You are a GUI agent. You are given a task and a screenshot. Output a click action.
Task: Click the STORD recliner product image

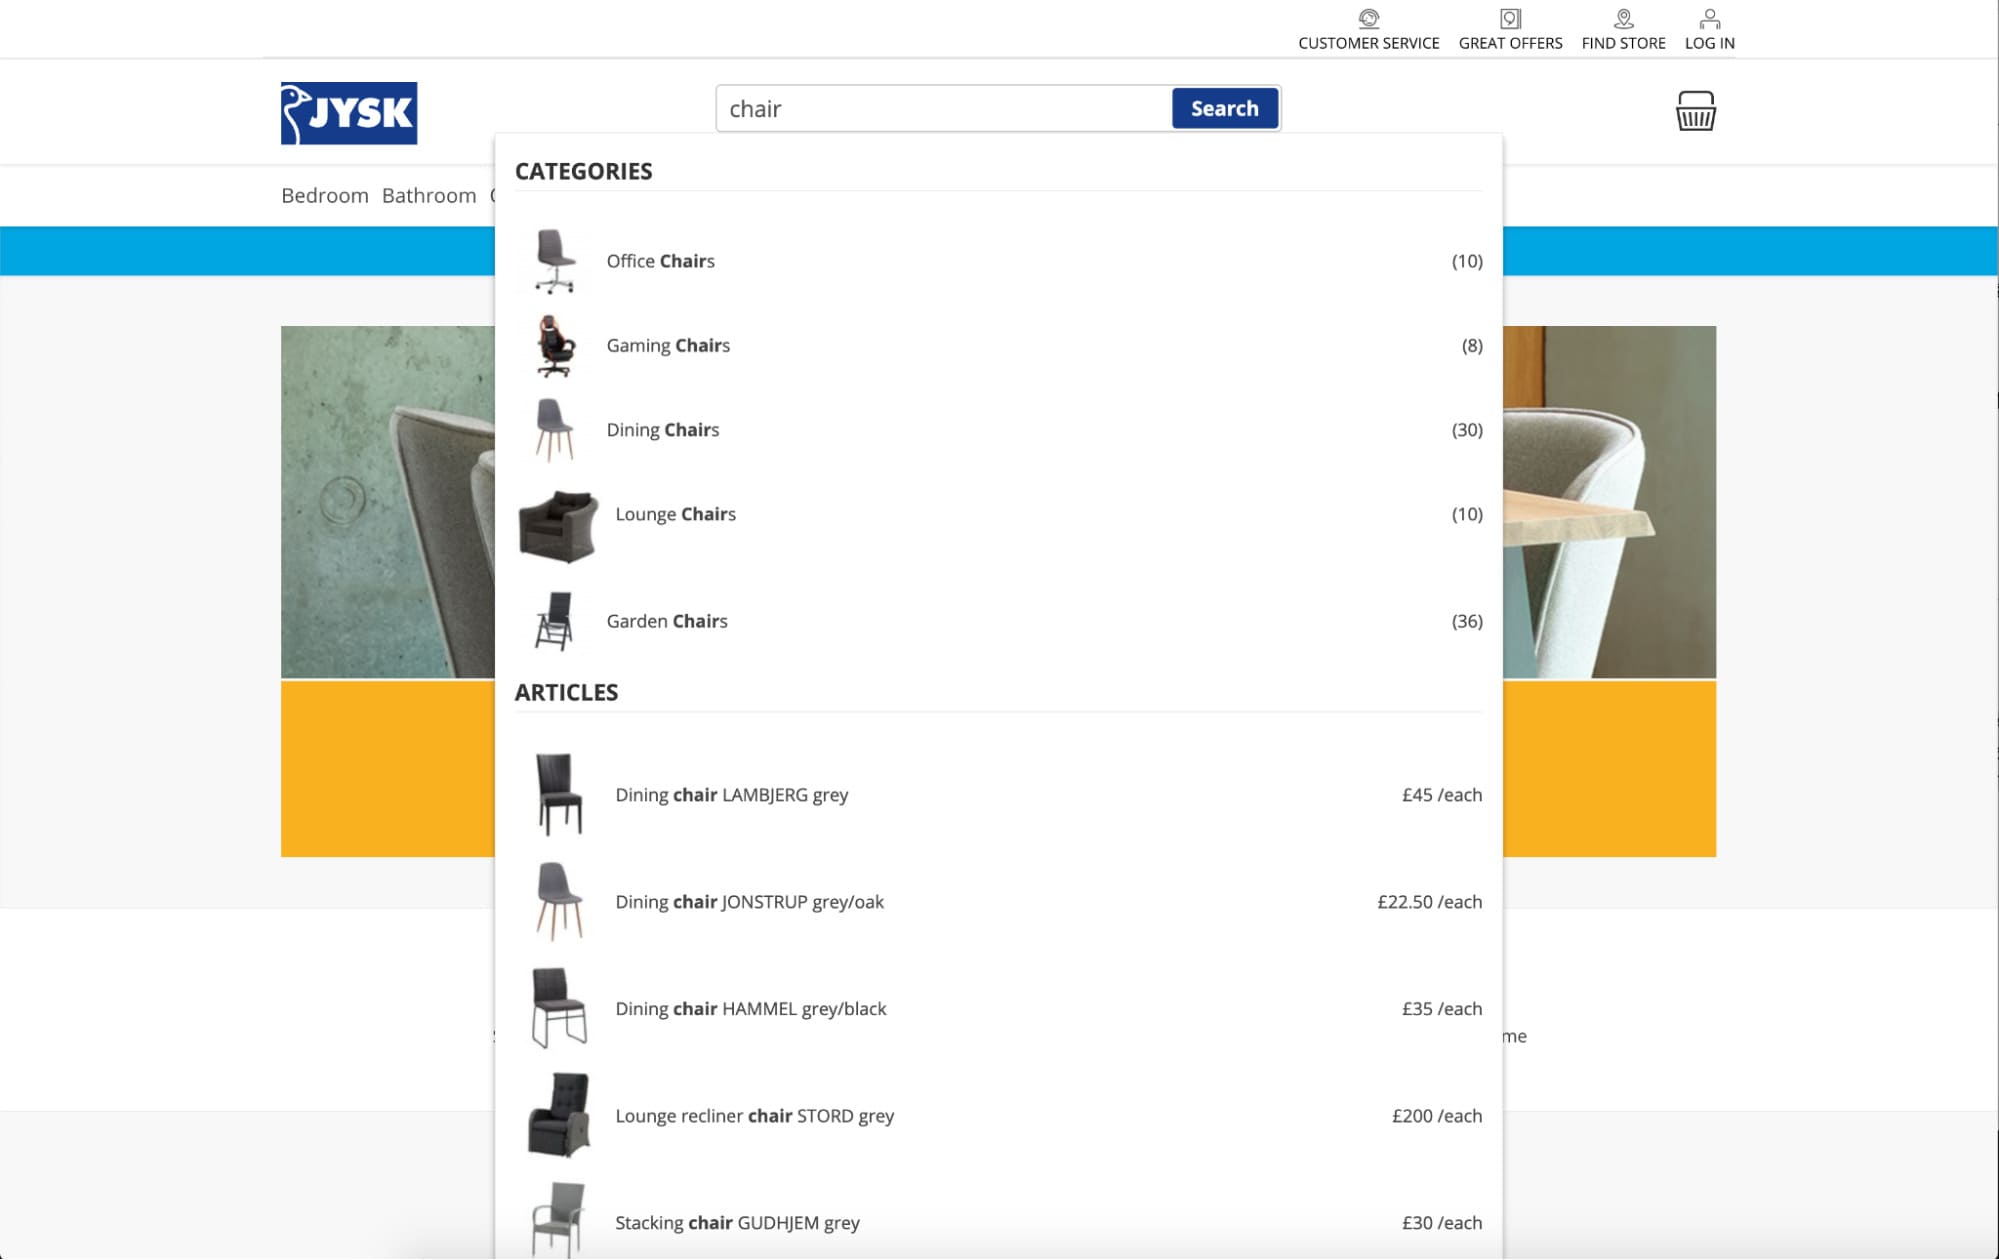558,1115
